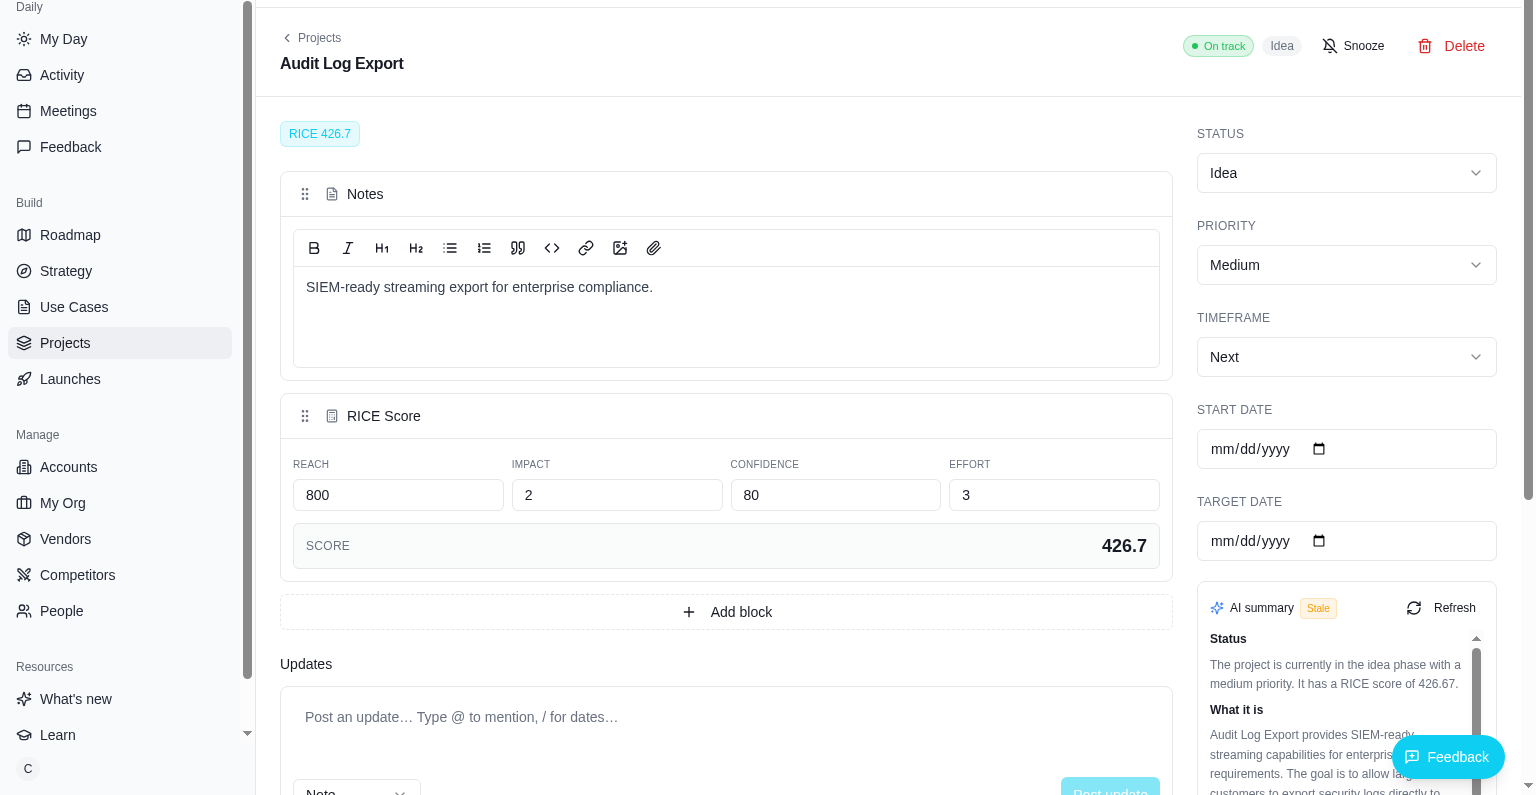Click the Delete trash icon

[x=1425, y=46]
